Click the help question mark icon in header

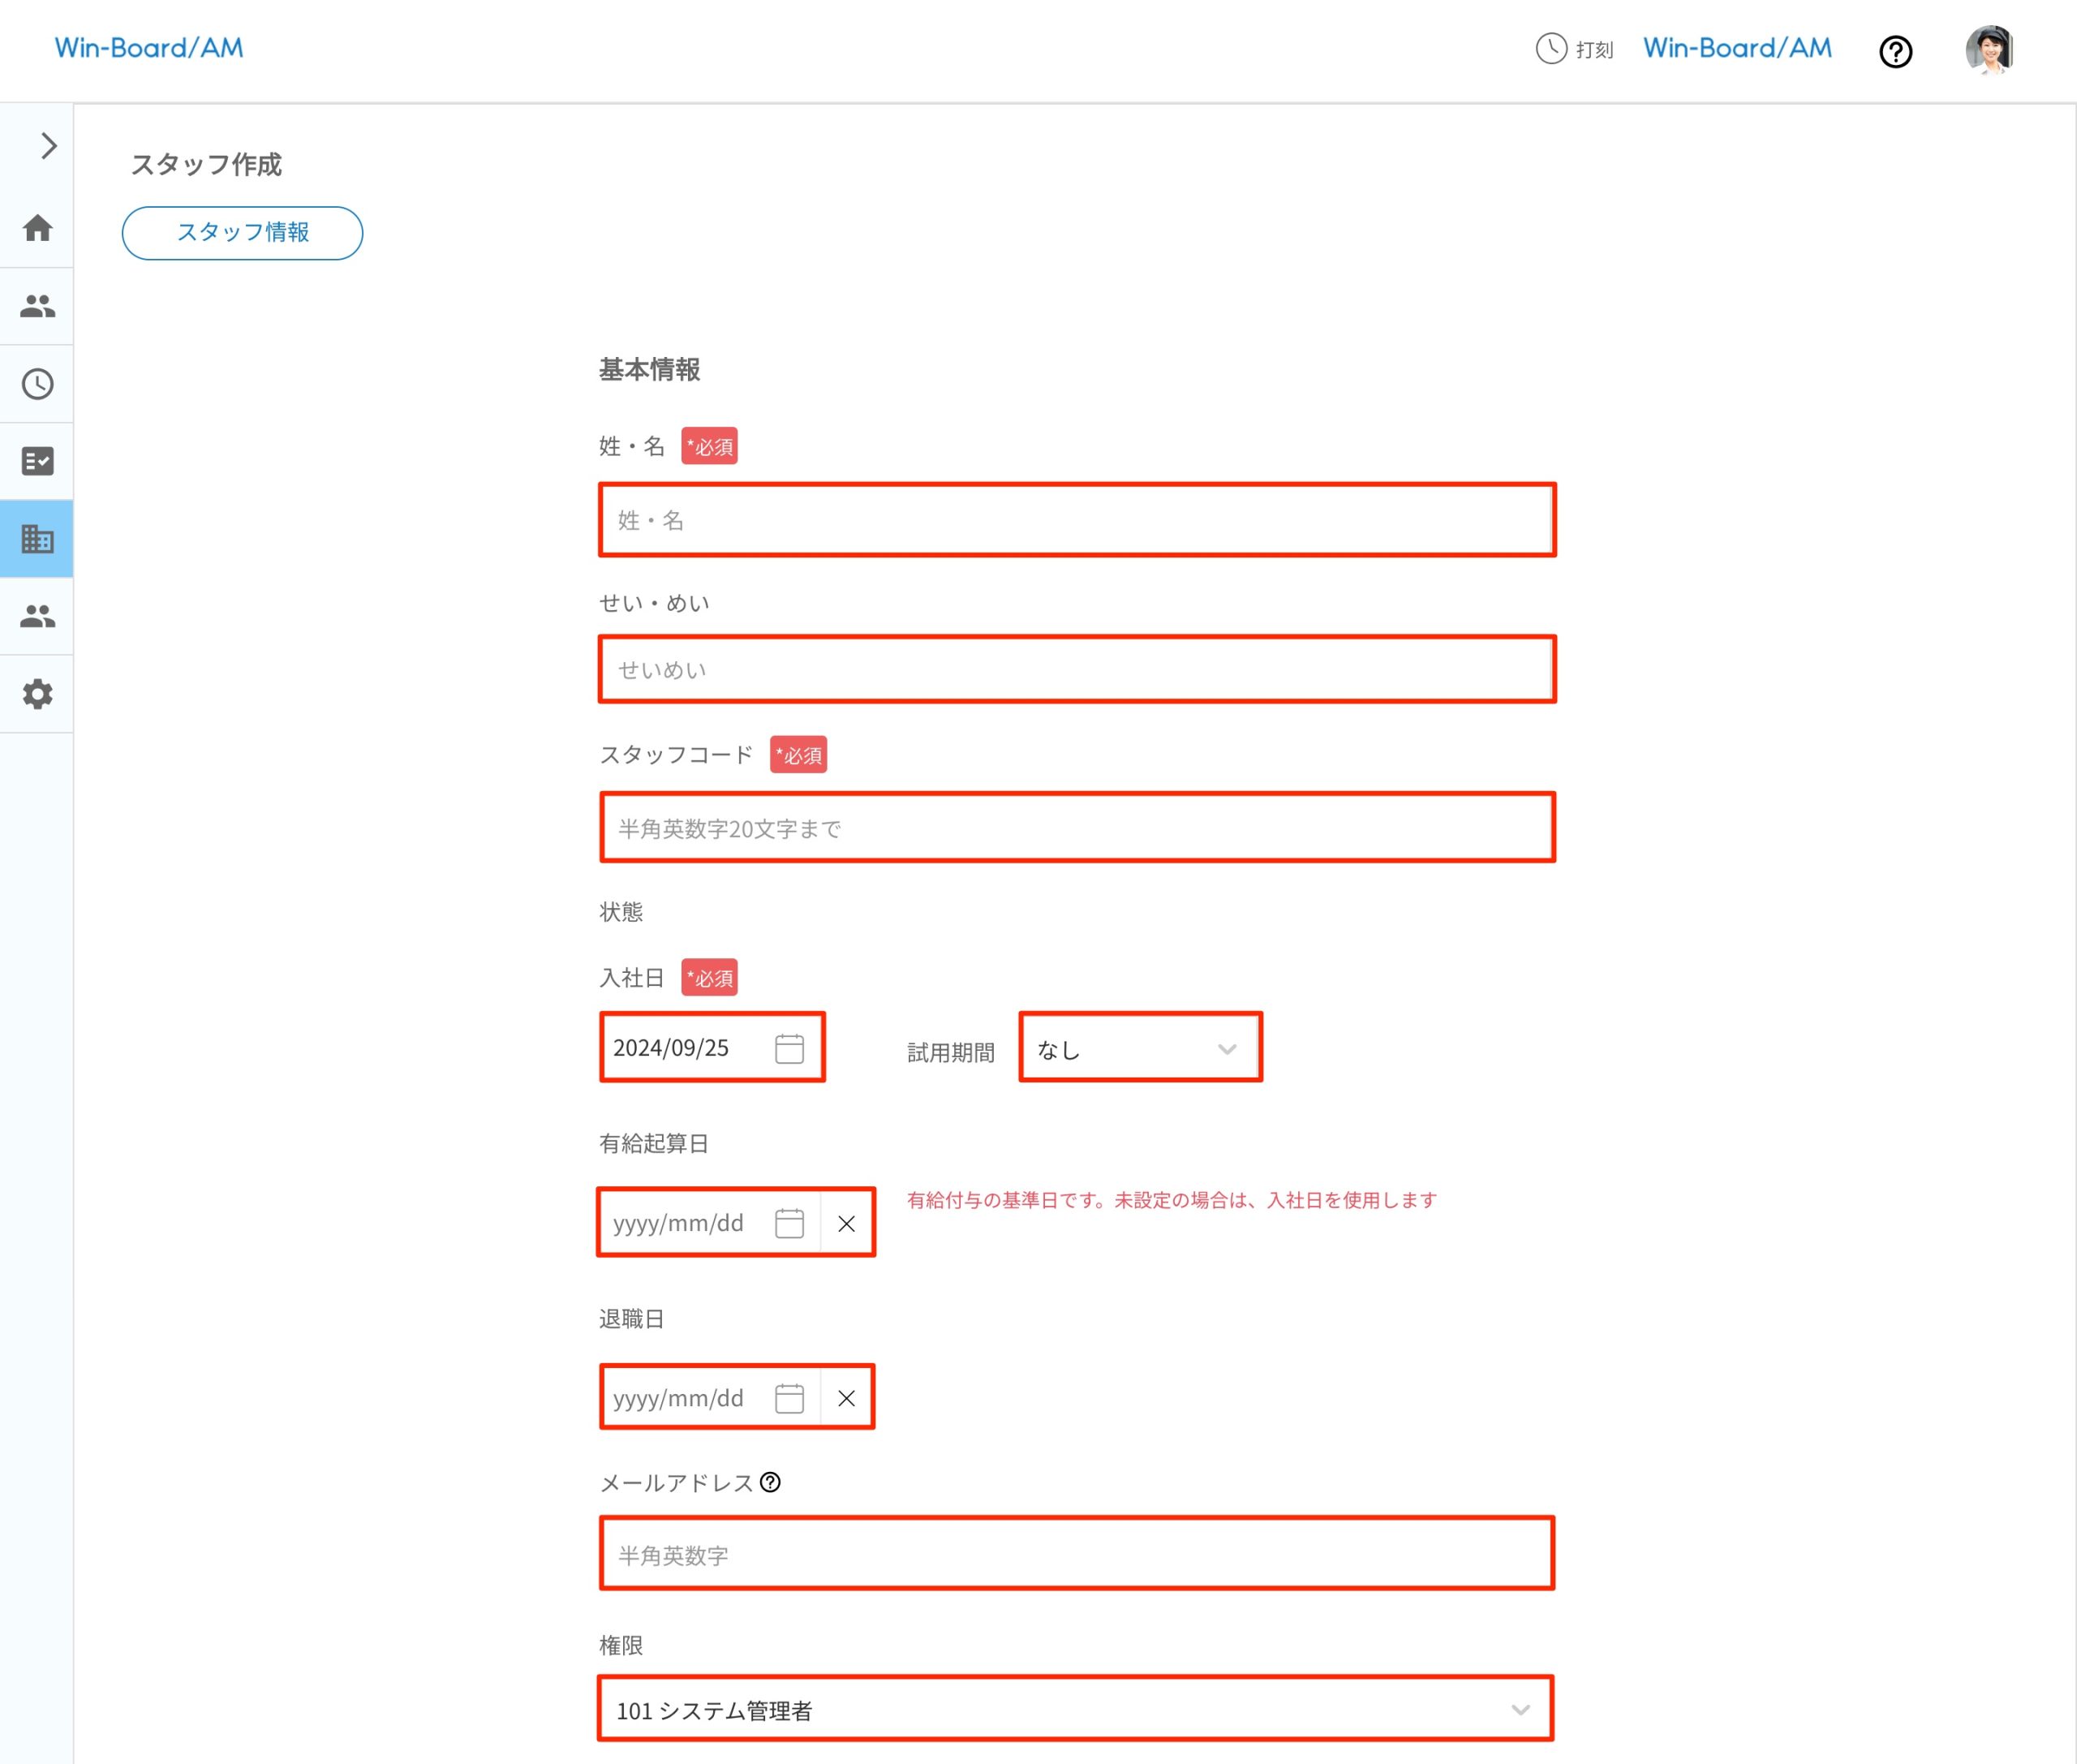point(1895,51)
